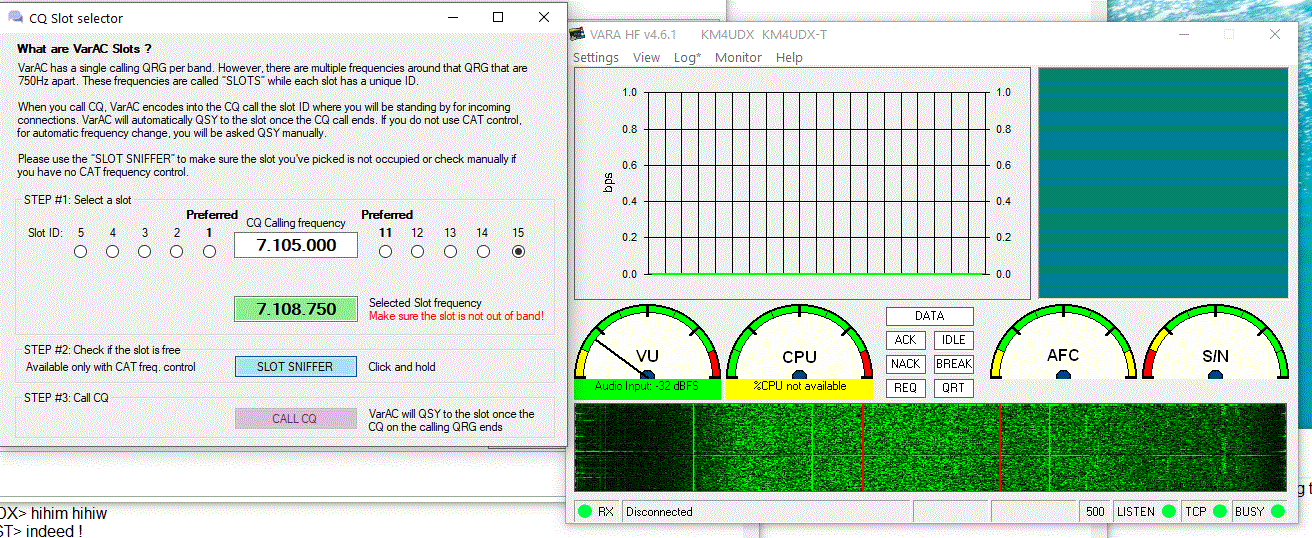1312x538 pixels.
Task: Click the BUSY status LED
Action: (1277, 512)
